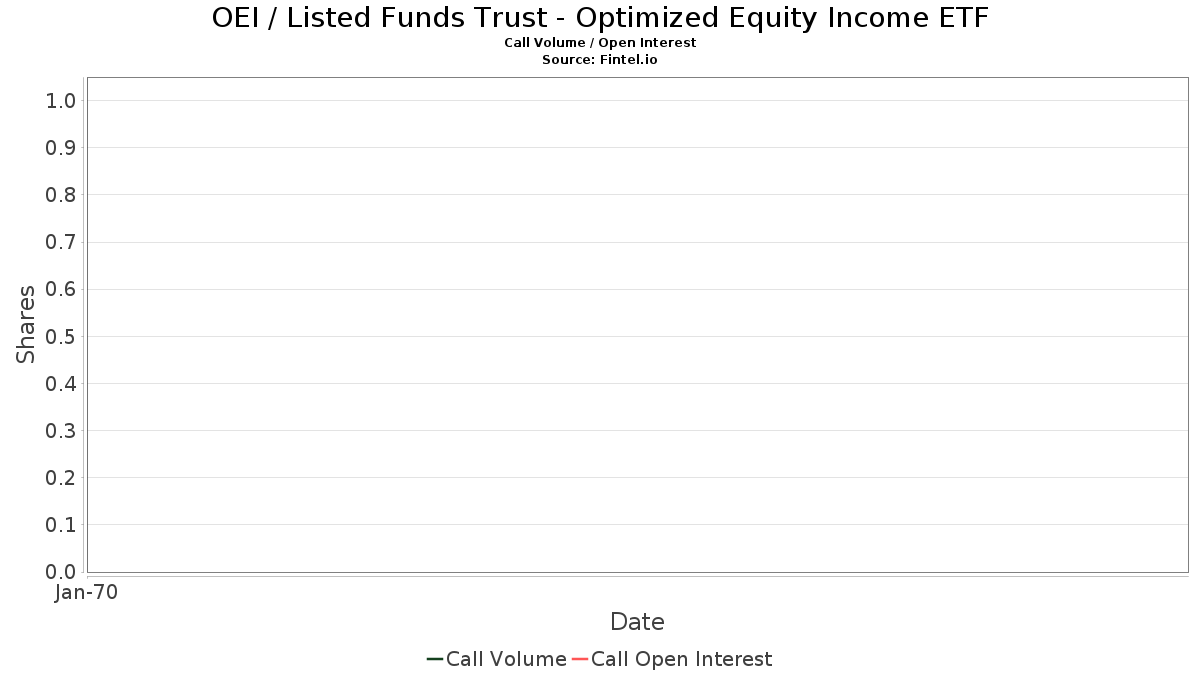Select the 0.4 y-axis tick label
The image size is (1200, 675).
(x=61, y=384)
